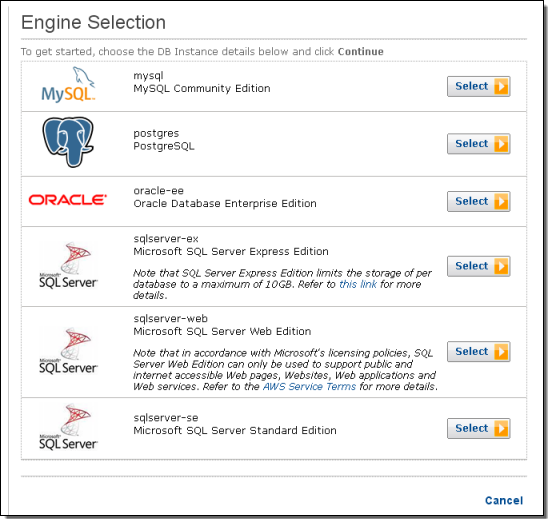The image size is (548, 519).
Task: Click orange arrow on postgres Select button
Action: coord(501,144)
